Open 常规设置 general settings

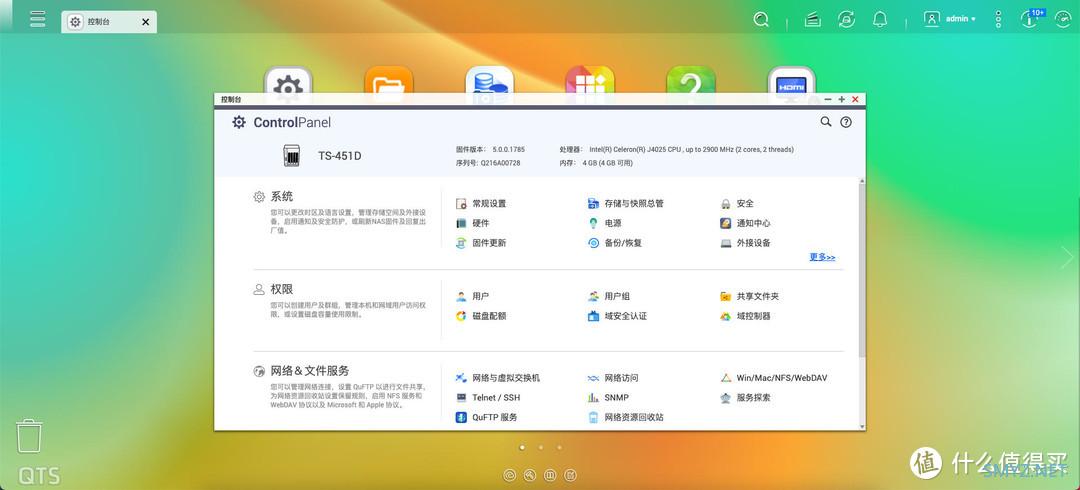[481, 203]
